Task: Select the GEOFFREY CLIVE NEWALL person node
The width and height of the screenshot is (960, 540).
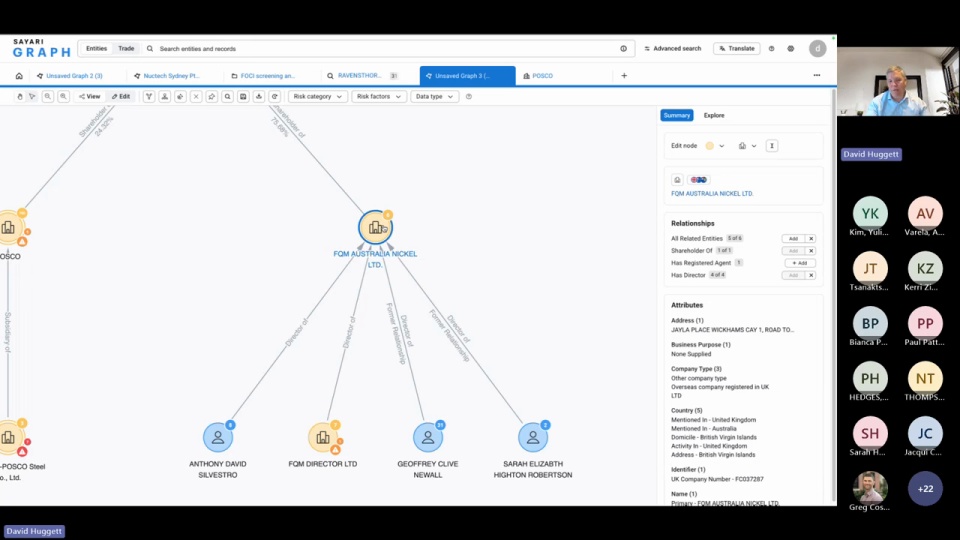Action: [428, 437]
